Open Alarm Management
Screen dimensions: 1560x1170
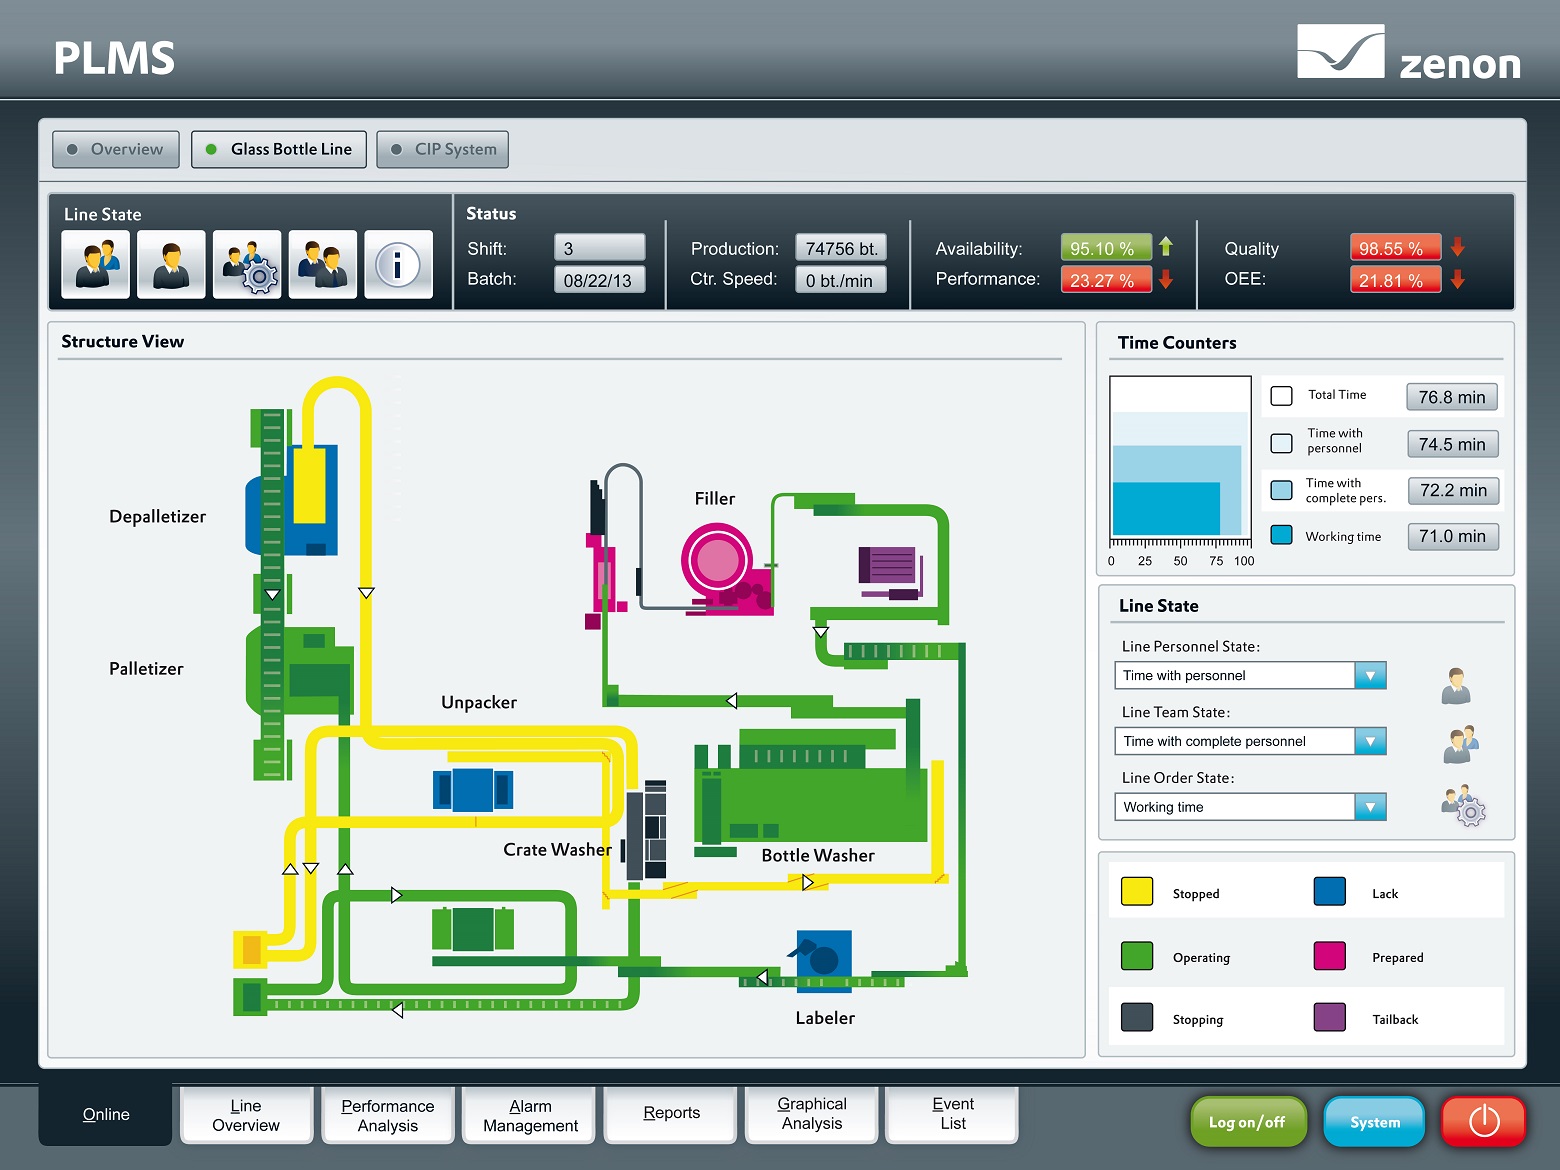[530, 1115]
